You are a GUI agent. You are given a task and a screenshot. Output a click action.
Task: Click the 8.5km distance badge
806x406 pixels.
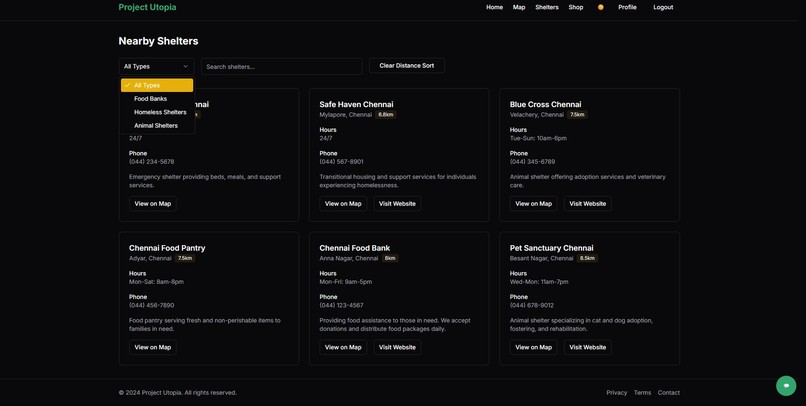click(587, 258)
